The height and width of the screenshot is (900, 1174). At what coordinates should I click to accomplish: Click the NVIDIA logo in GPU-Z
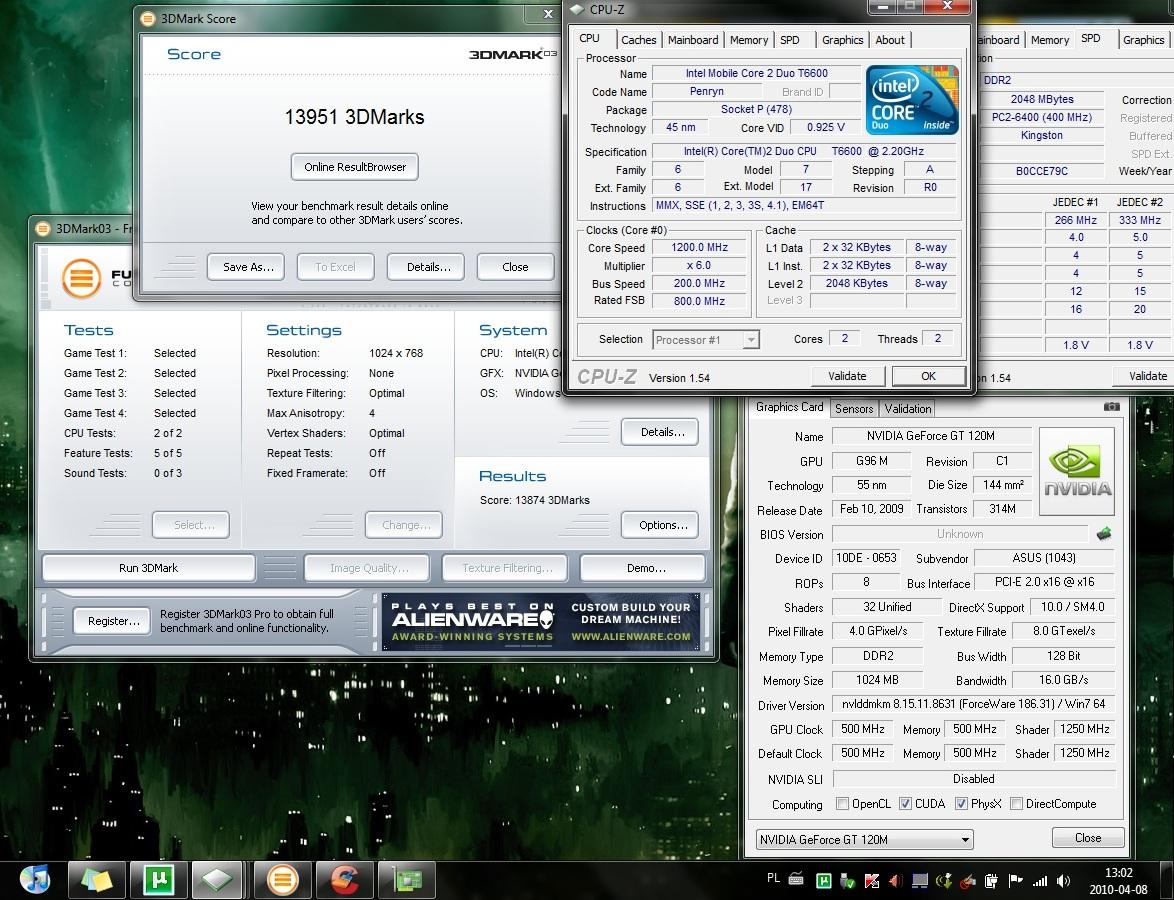pos(1077,472)
